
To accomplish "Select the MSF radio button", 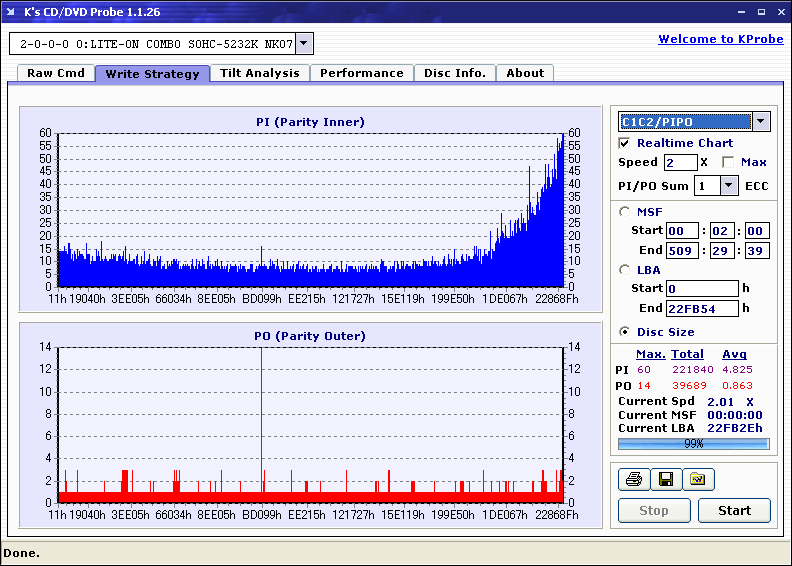I will [x=625, y=212].
